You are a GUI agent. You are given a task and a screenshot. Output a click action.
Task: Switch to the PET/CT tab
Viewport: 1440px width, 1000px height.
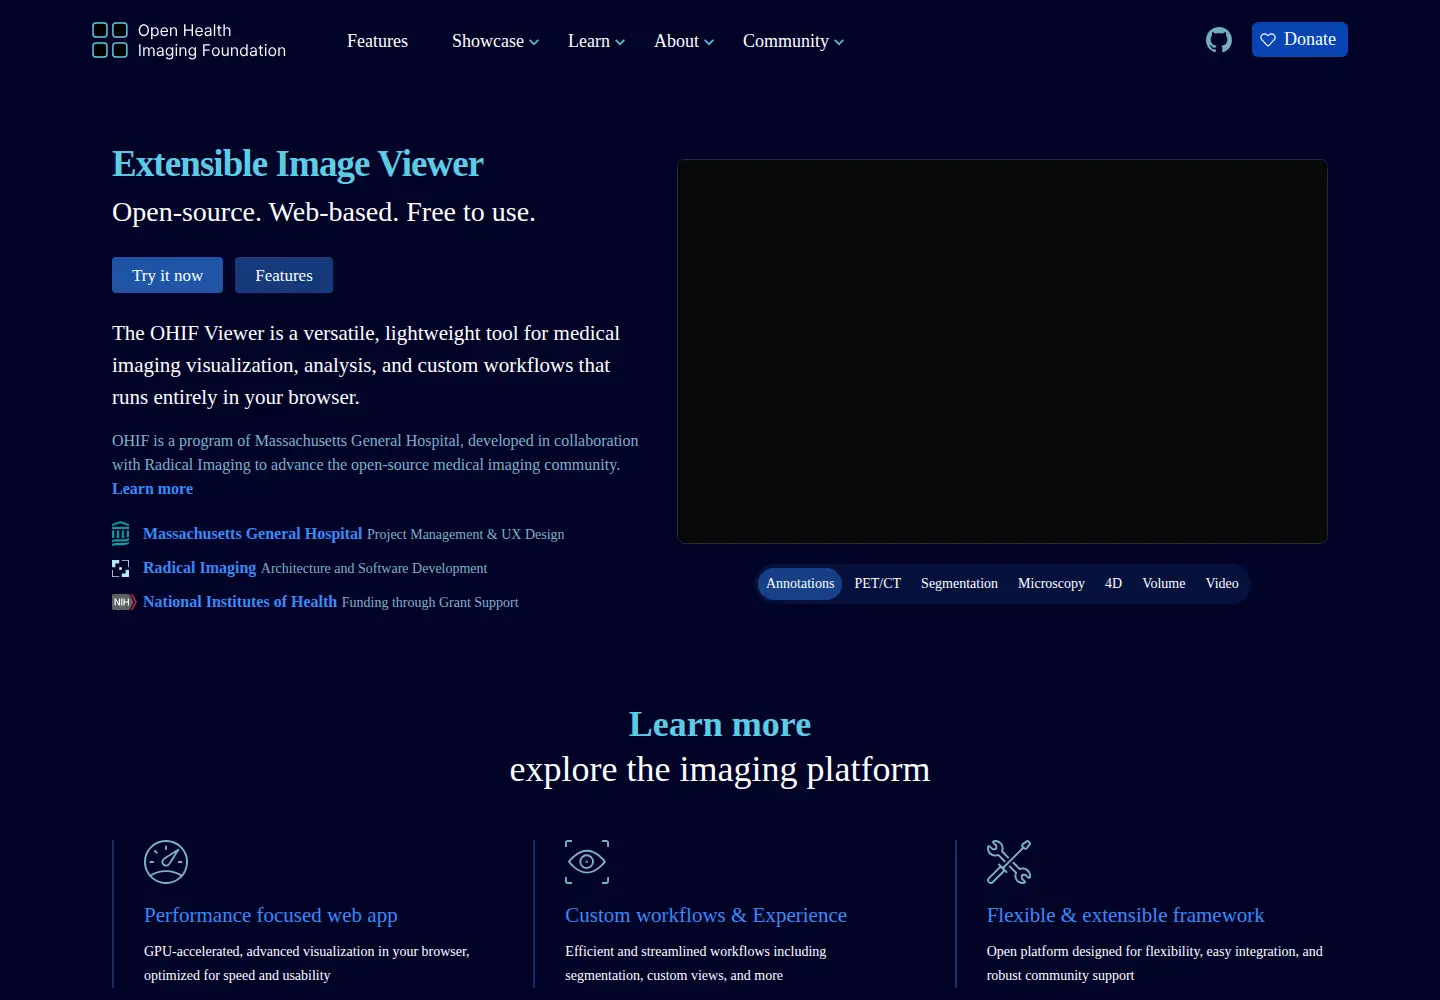coord(877,584)
